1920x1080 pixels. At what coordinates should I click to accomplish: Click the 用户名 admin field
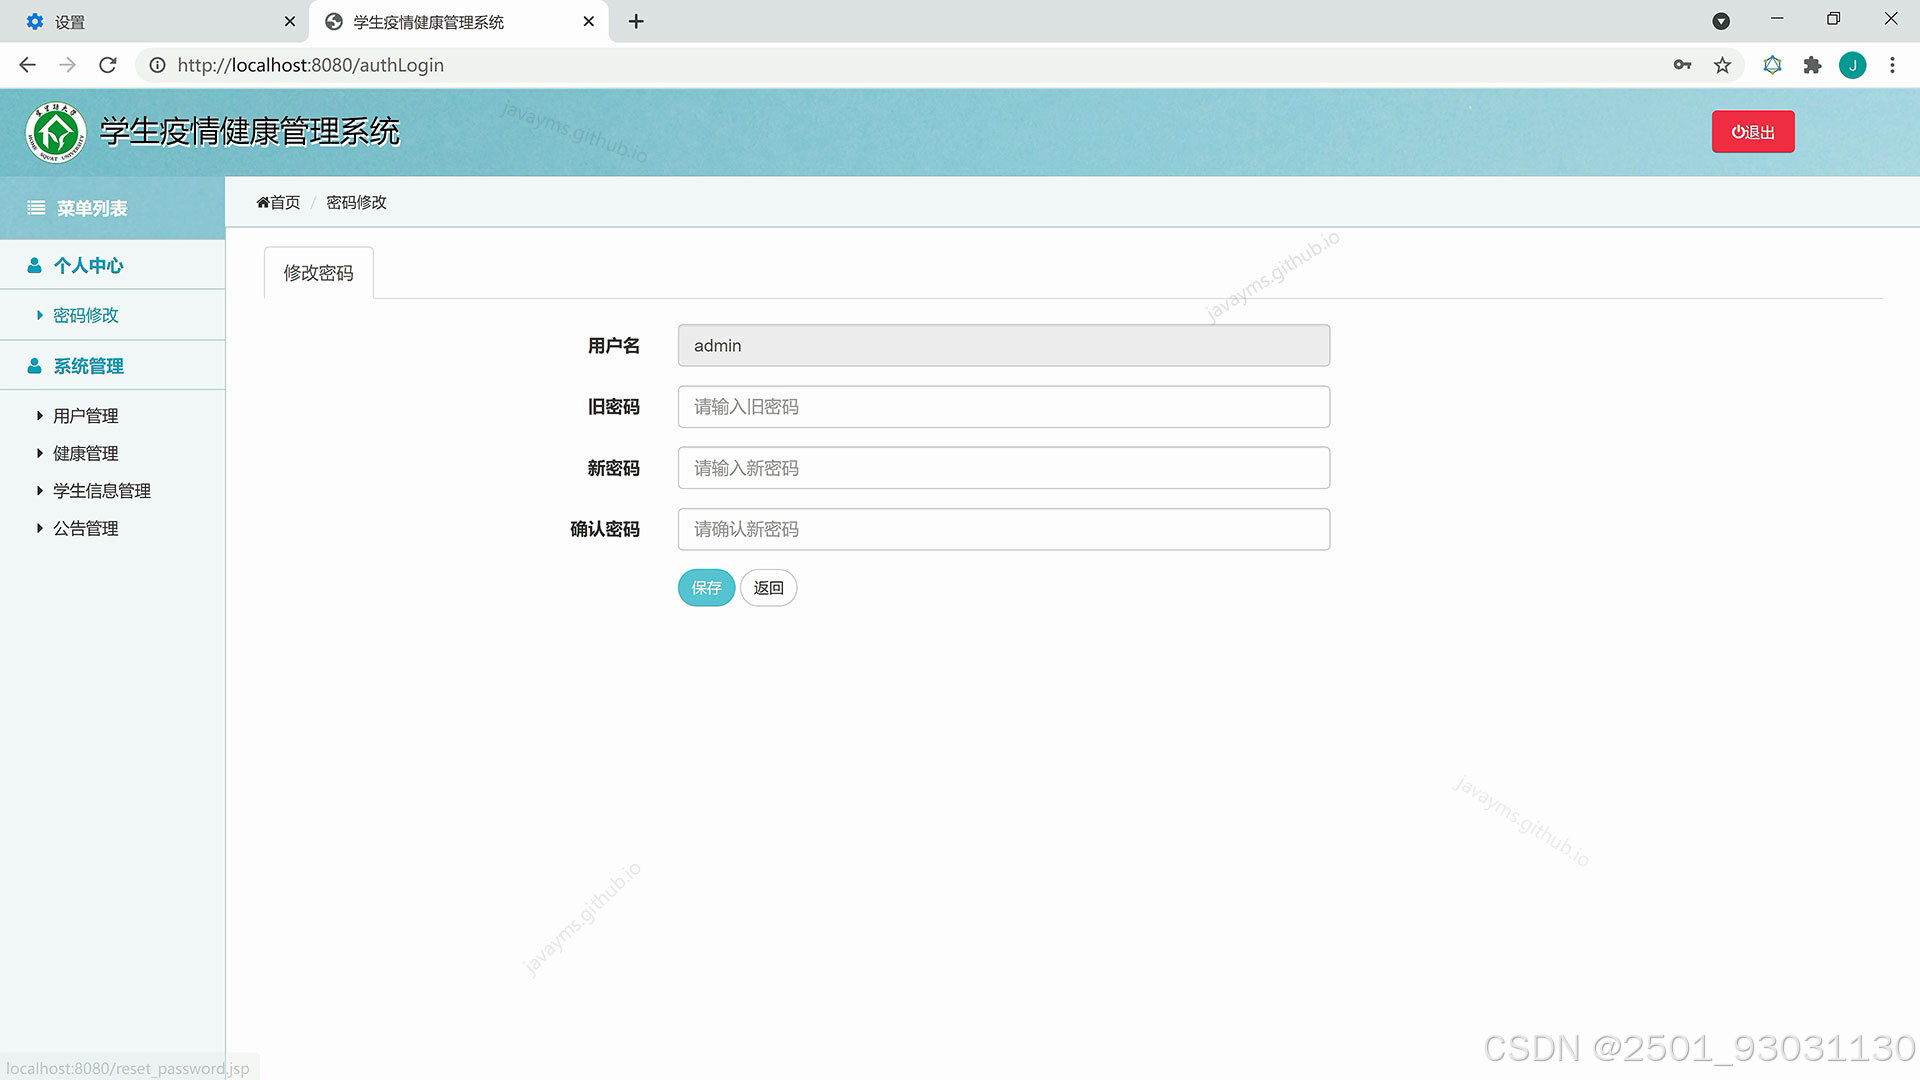[1004, 345]
